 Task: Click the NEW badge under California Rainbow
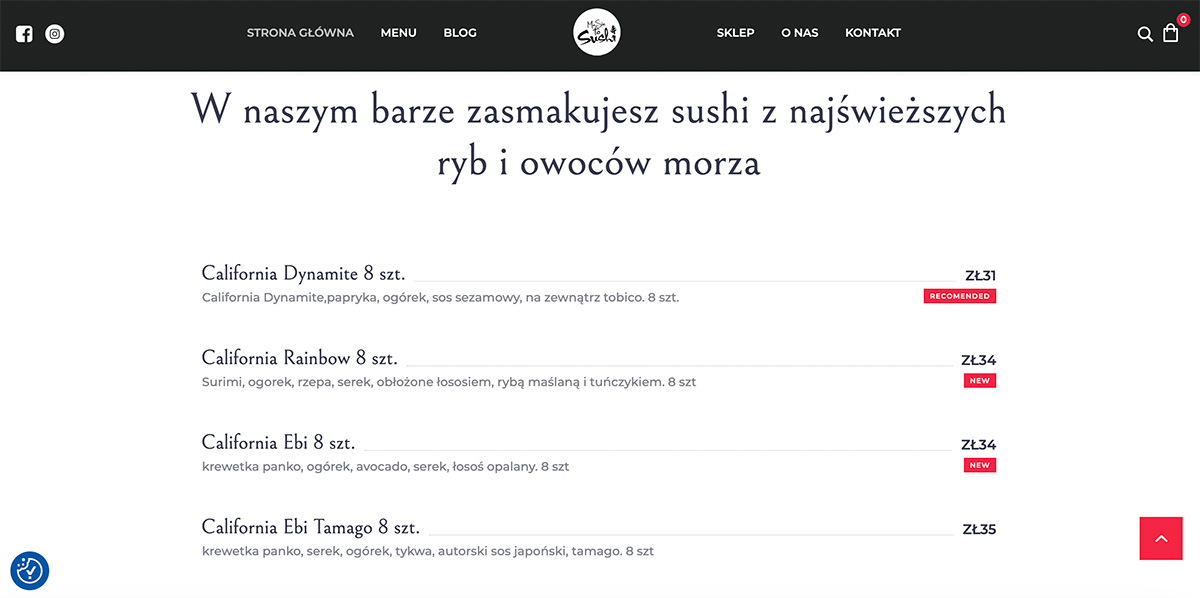tap(980, 381)
